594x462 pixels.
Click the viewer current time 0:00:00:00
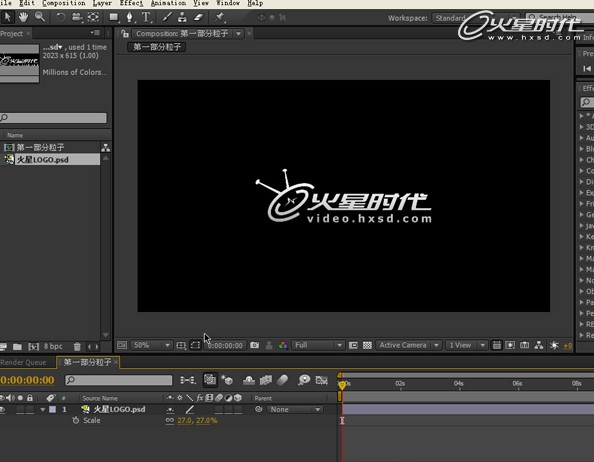pos(225,345)
